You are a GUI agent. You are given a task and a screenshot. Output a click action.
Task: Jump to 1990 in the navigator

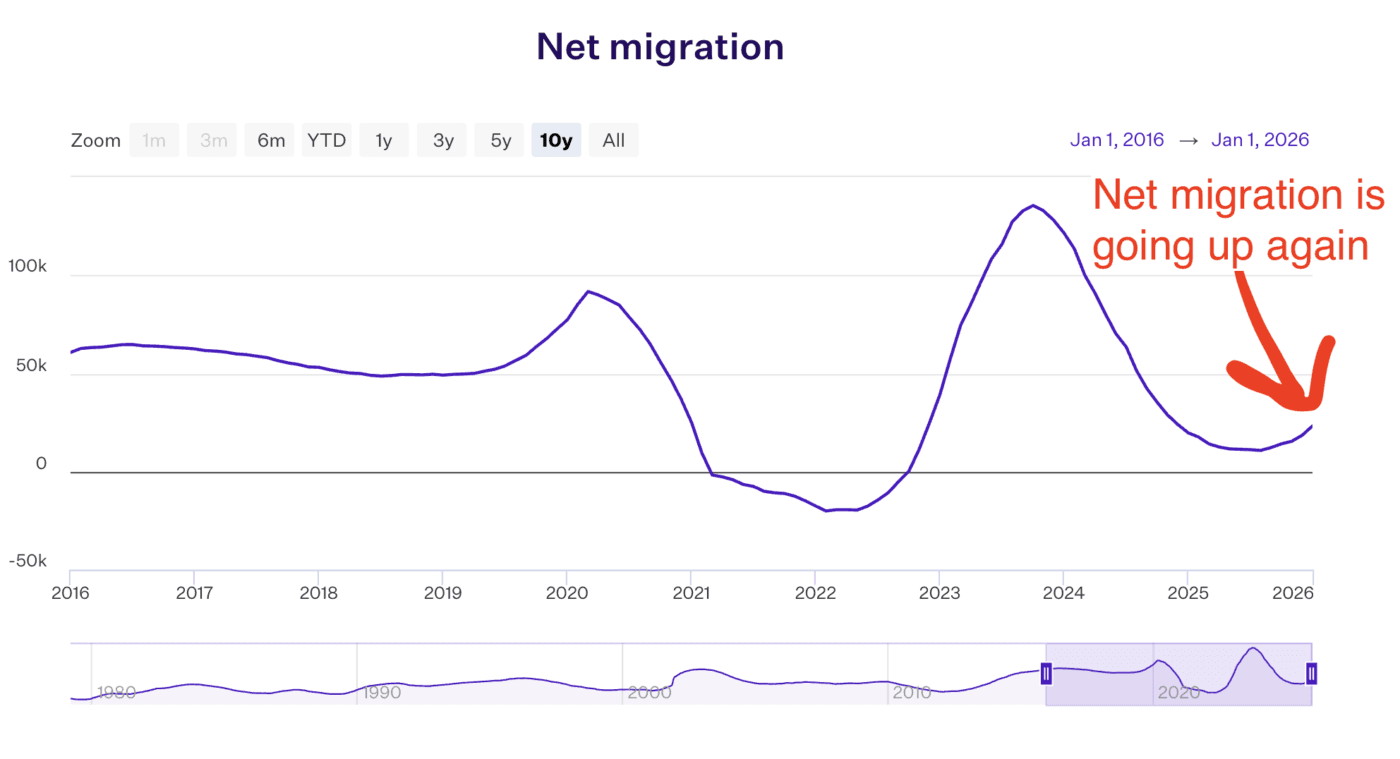pyautogui.click(x=382, y=692)
